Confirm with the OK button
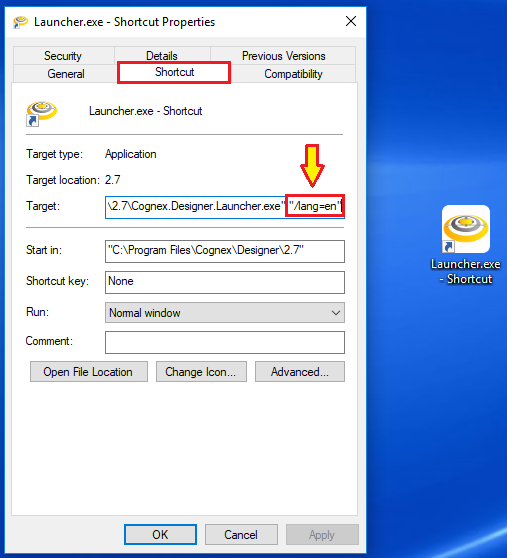This screenshot has height=558, width=507. (x=160, y=535)
